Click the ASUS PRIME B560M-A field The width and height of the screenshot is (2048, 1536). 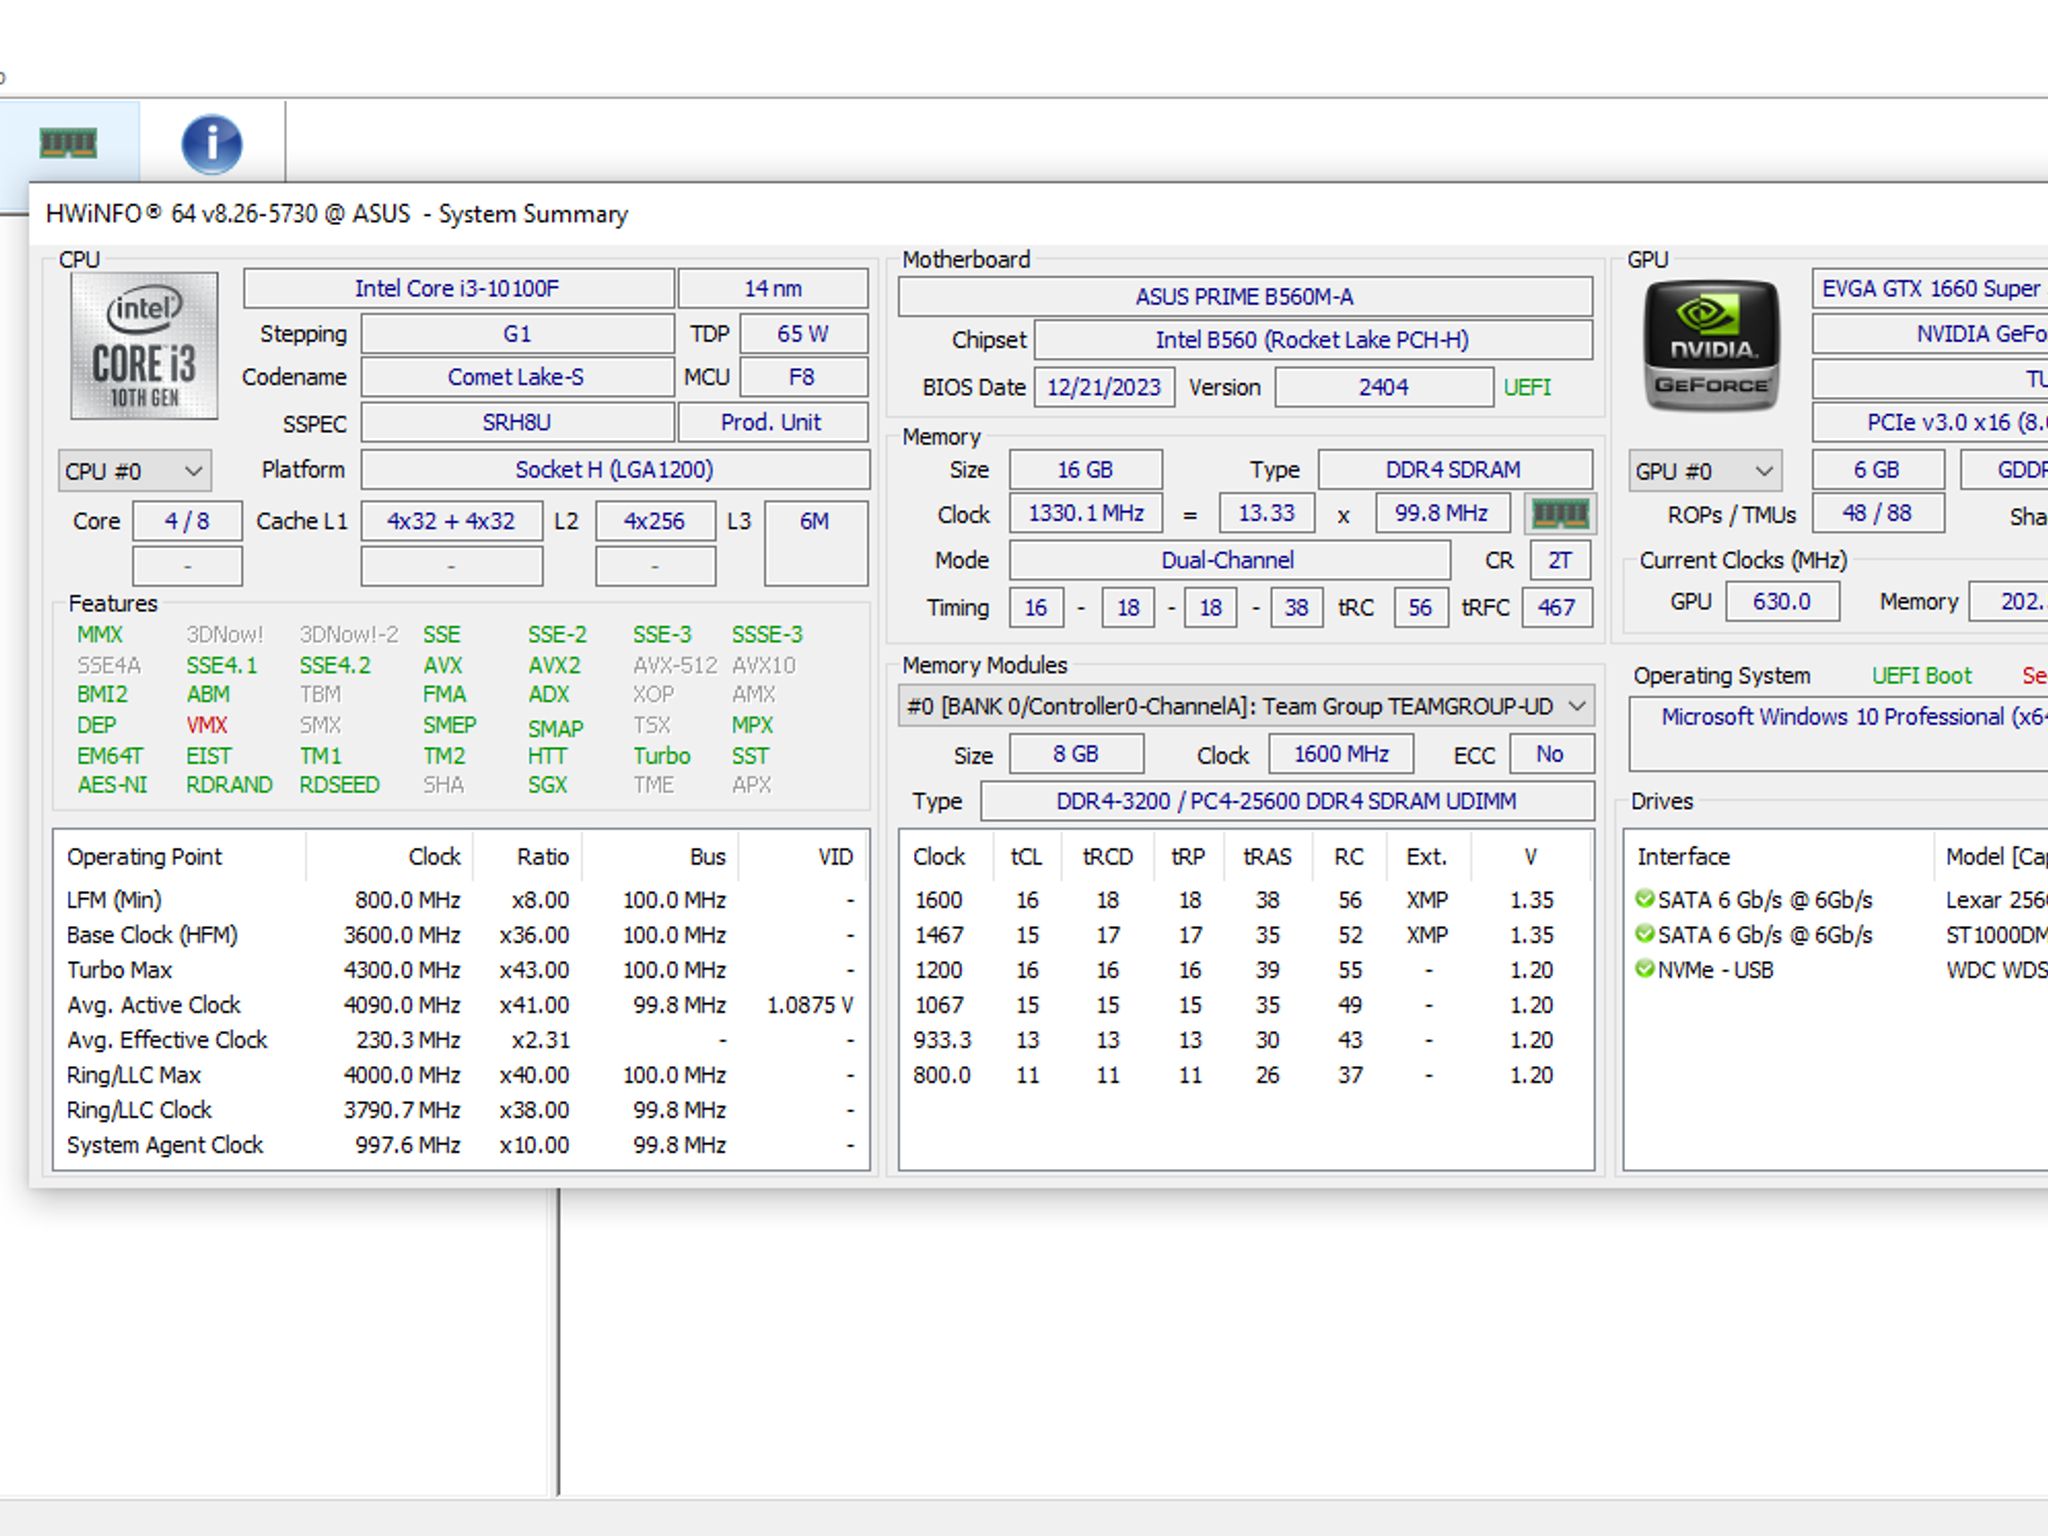pyautogui.click(x=1244, y=297)
